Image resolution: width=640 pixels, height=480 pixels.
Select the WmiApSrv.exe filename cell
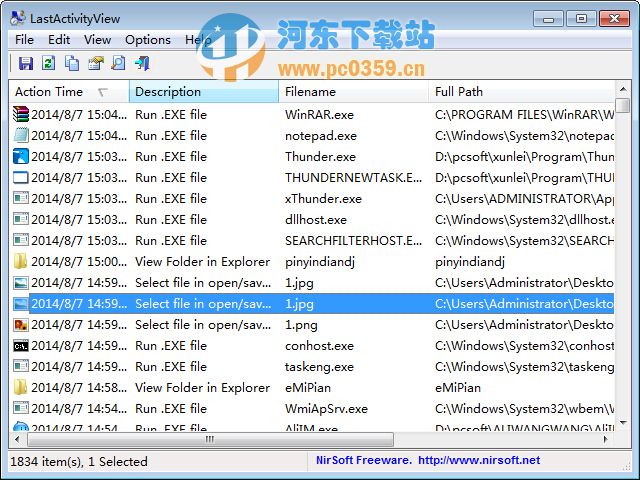tap(326, 409)
